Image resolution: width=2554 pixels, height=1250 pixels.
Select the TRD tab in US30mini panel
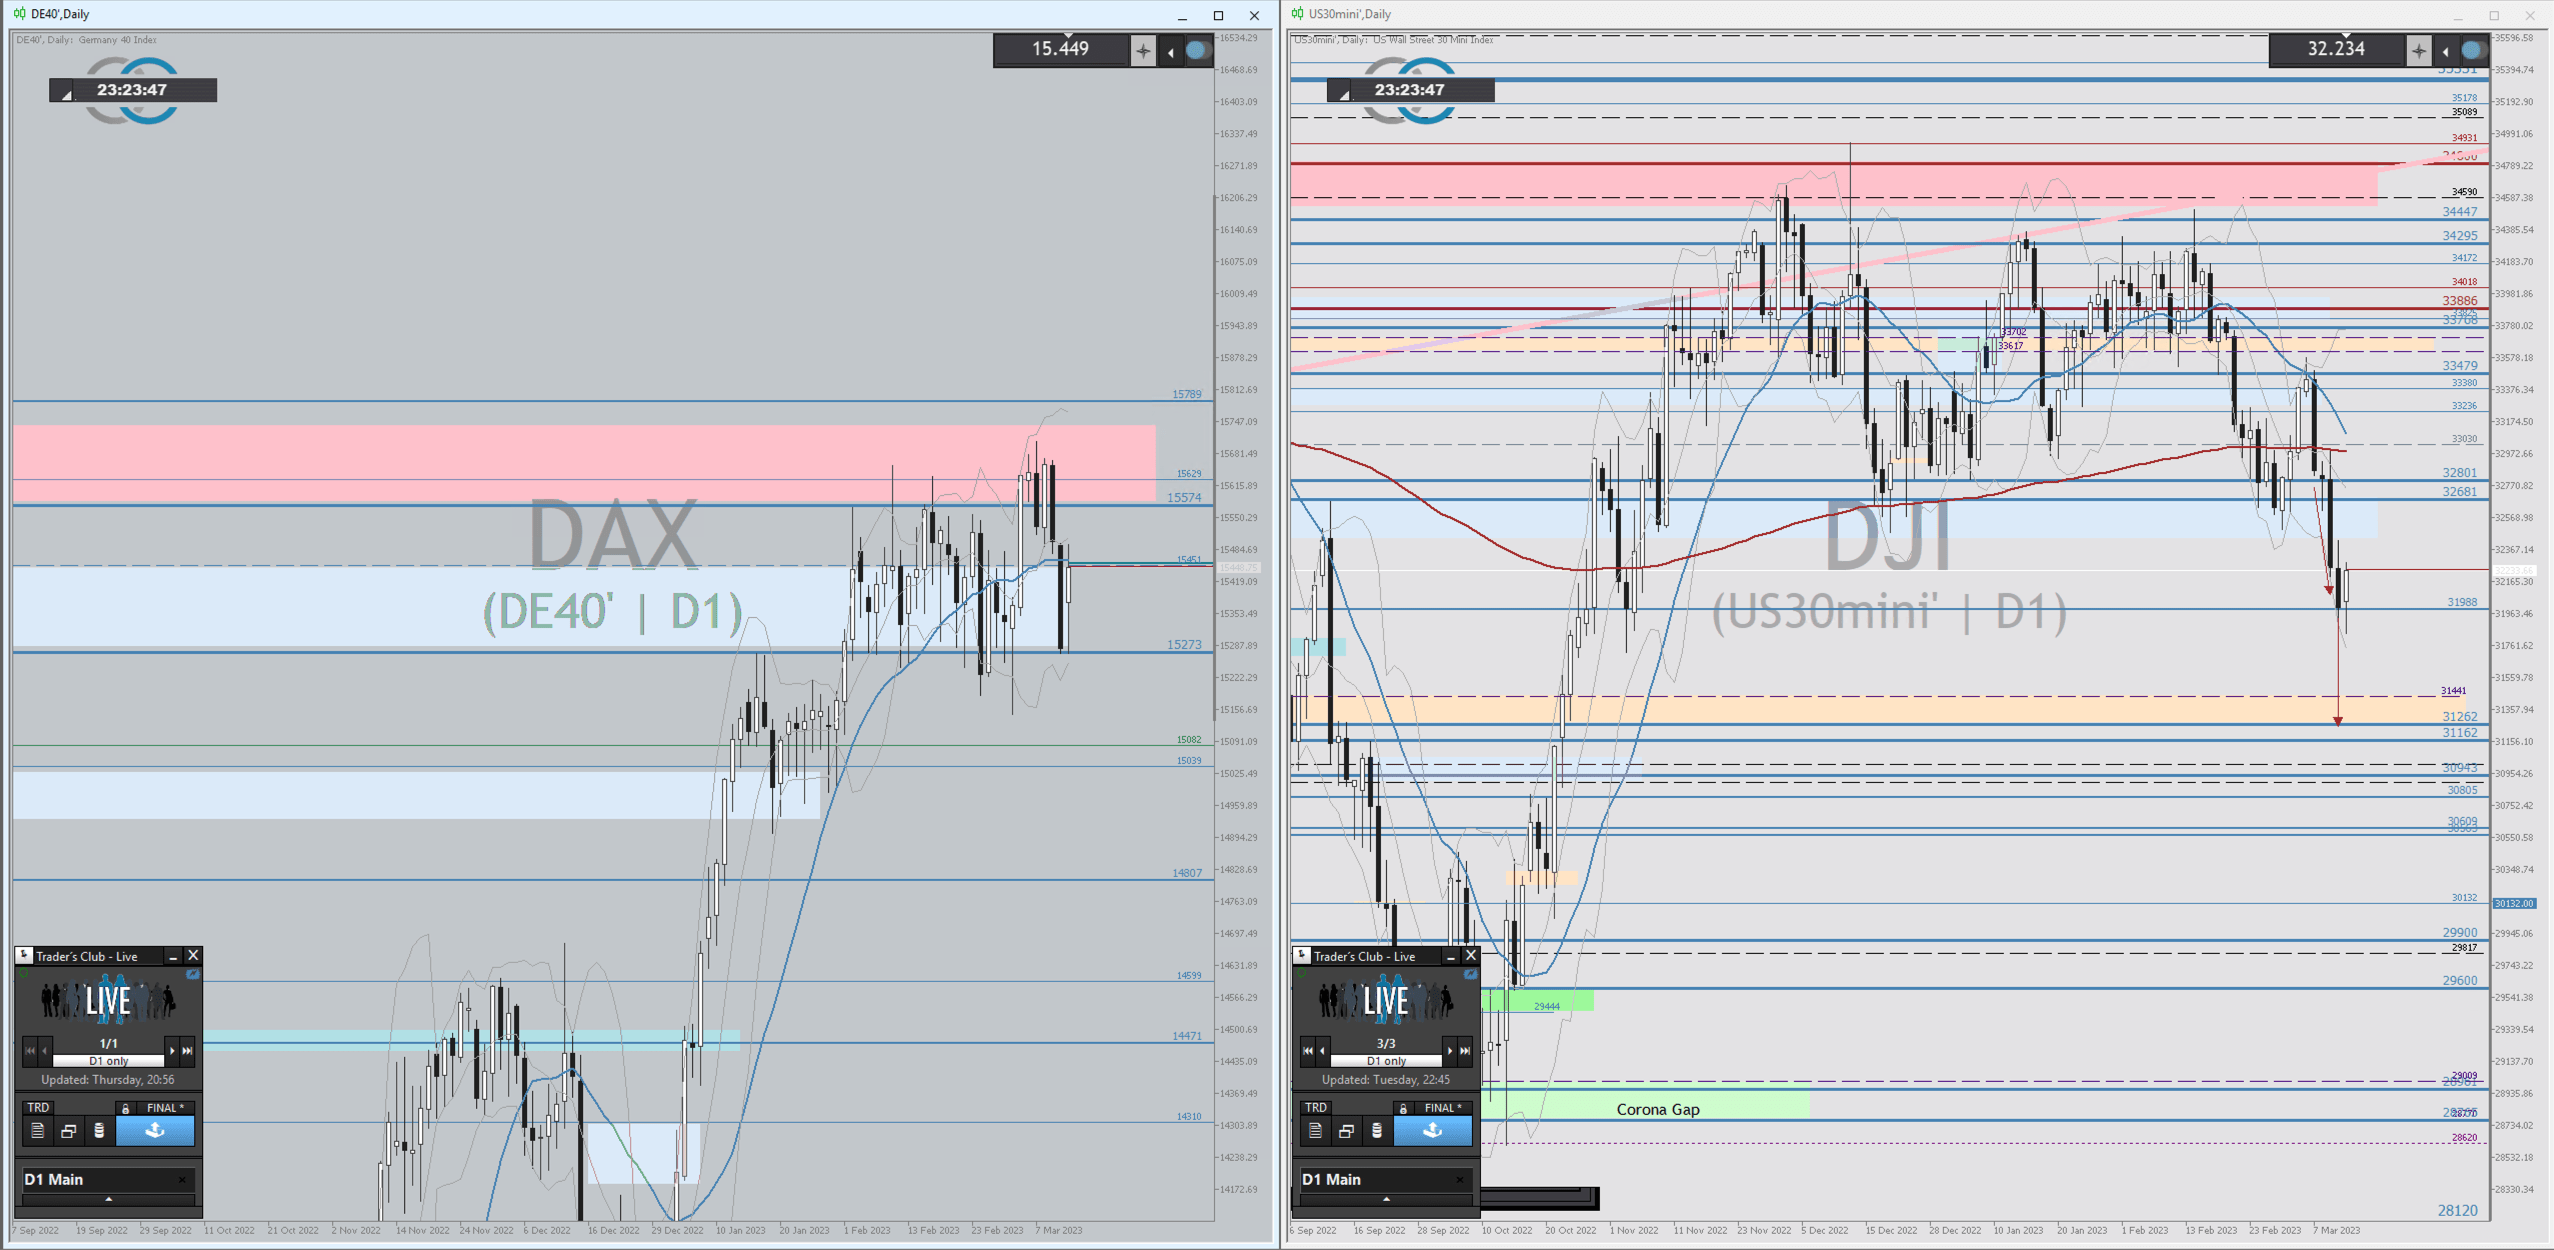1316,1107
